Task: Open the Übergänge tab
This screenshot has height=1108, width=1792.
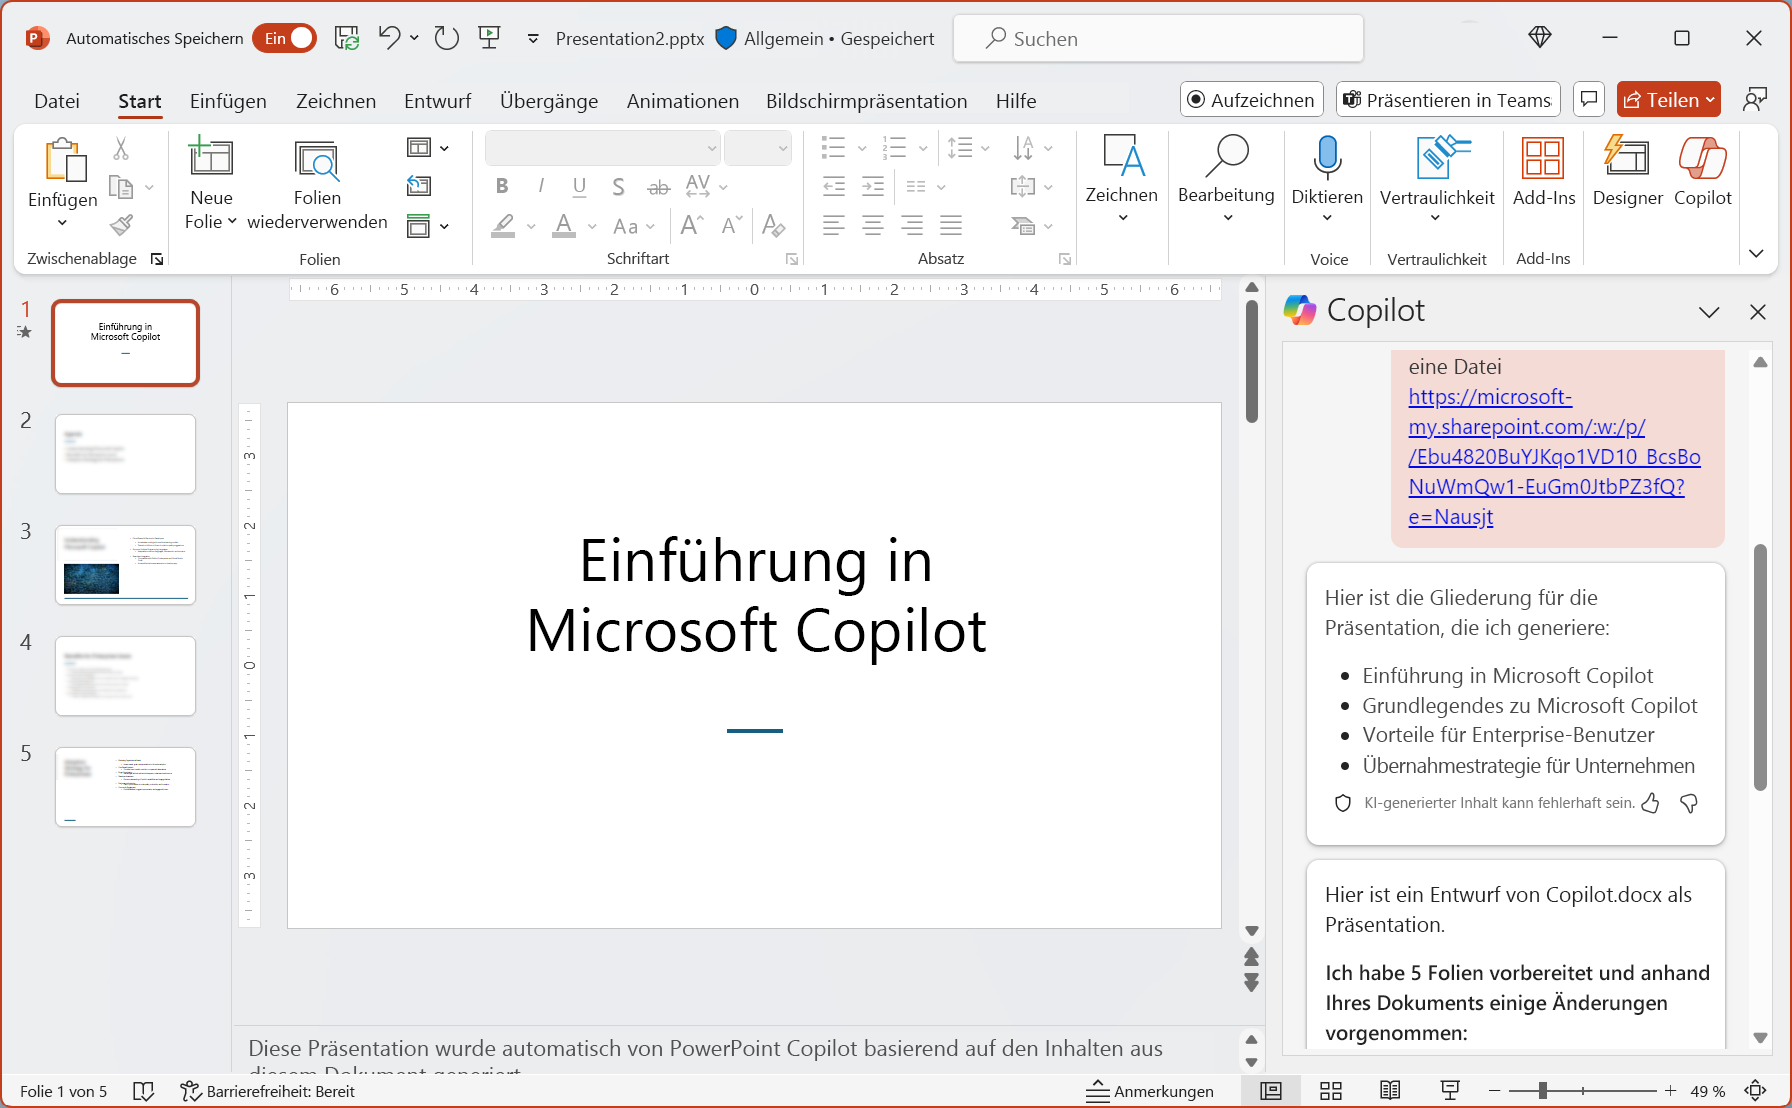Action: (549, 101)
